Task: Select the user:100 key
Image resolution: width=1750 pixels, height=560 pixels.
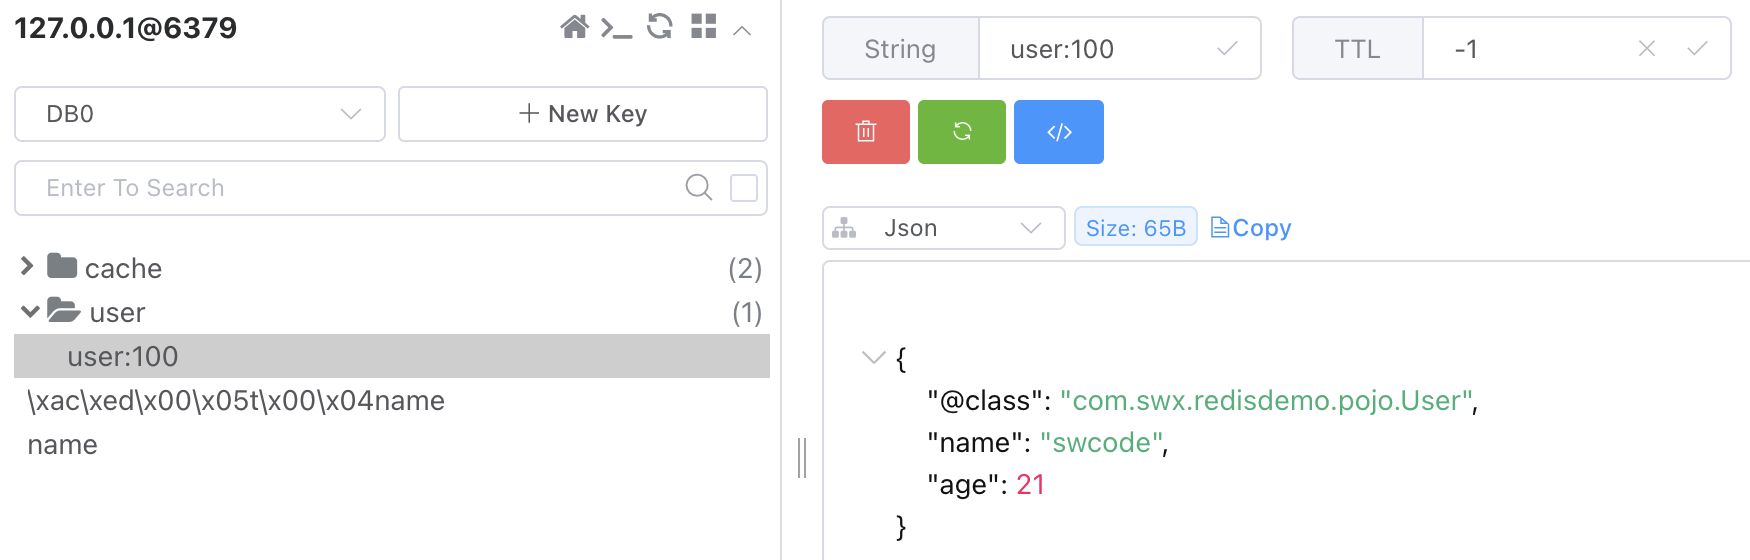Action: pos(123,356)
